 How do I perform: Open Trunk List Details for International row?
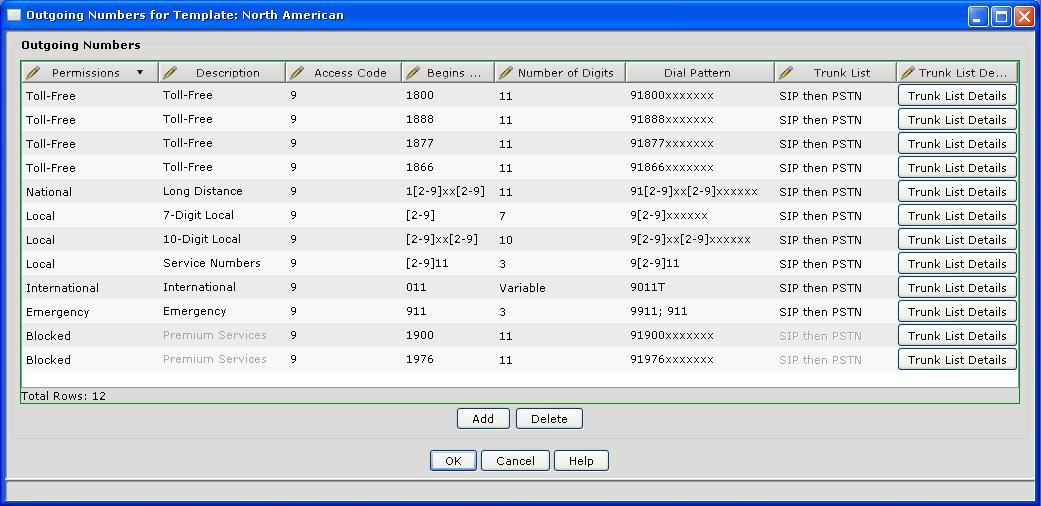click(x=957, y=288)
